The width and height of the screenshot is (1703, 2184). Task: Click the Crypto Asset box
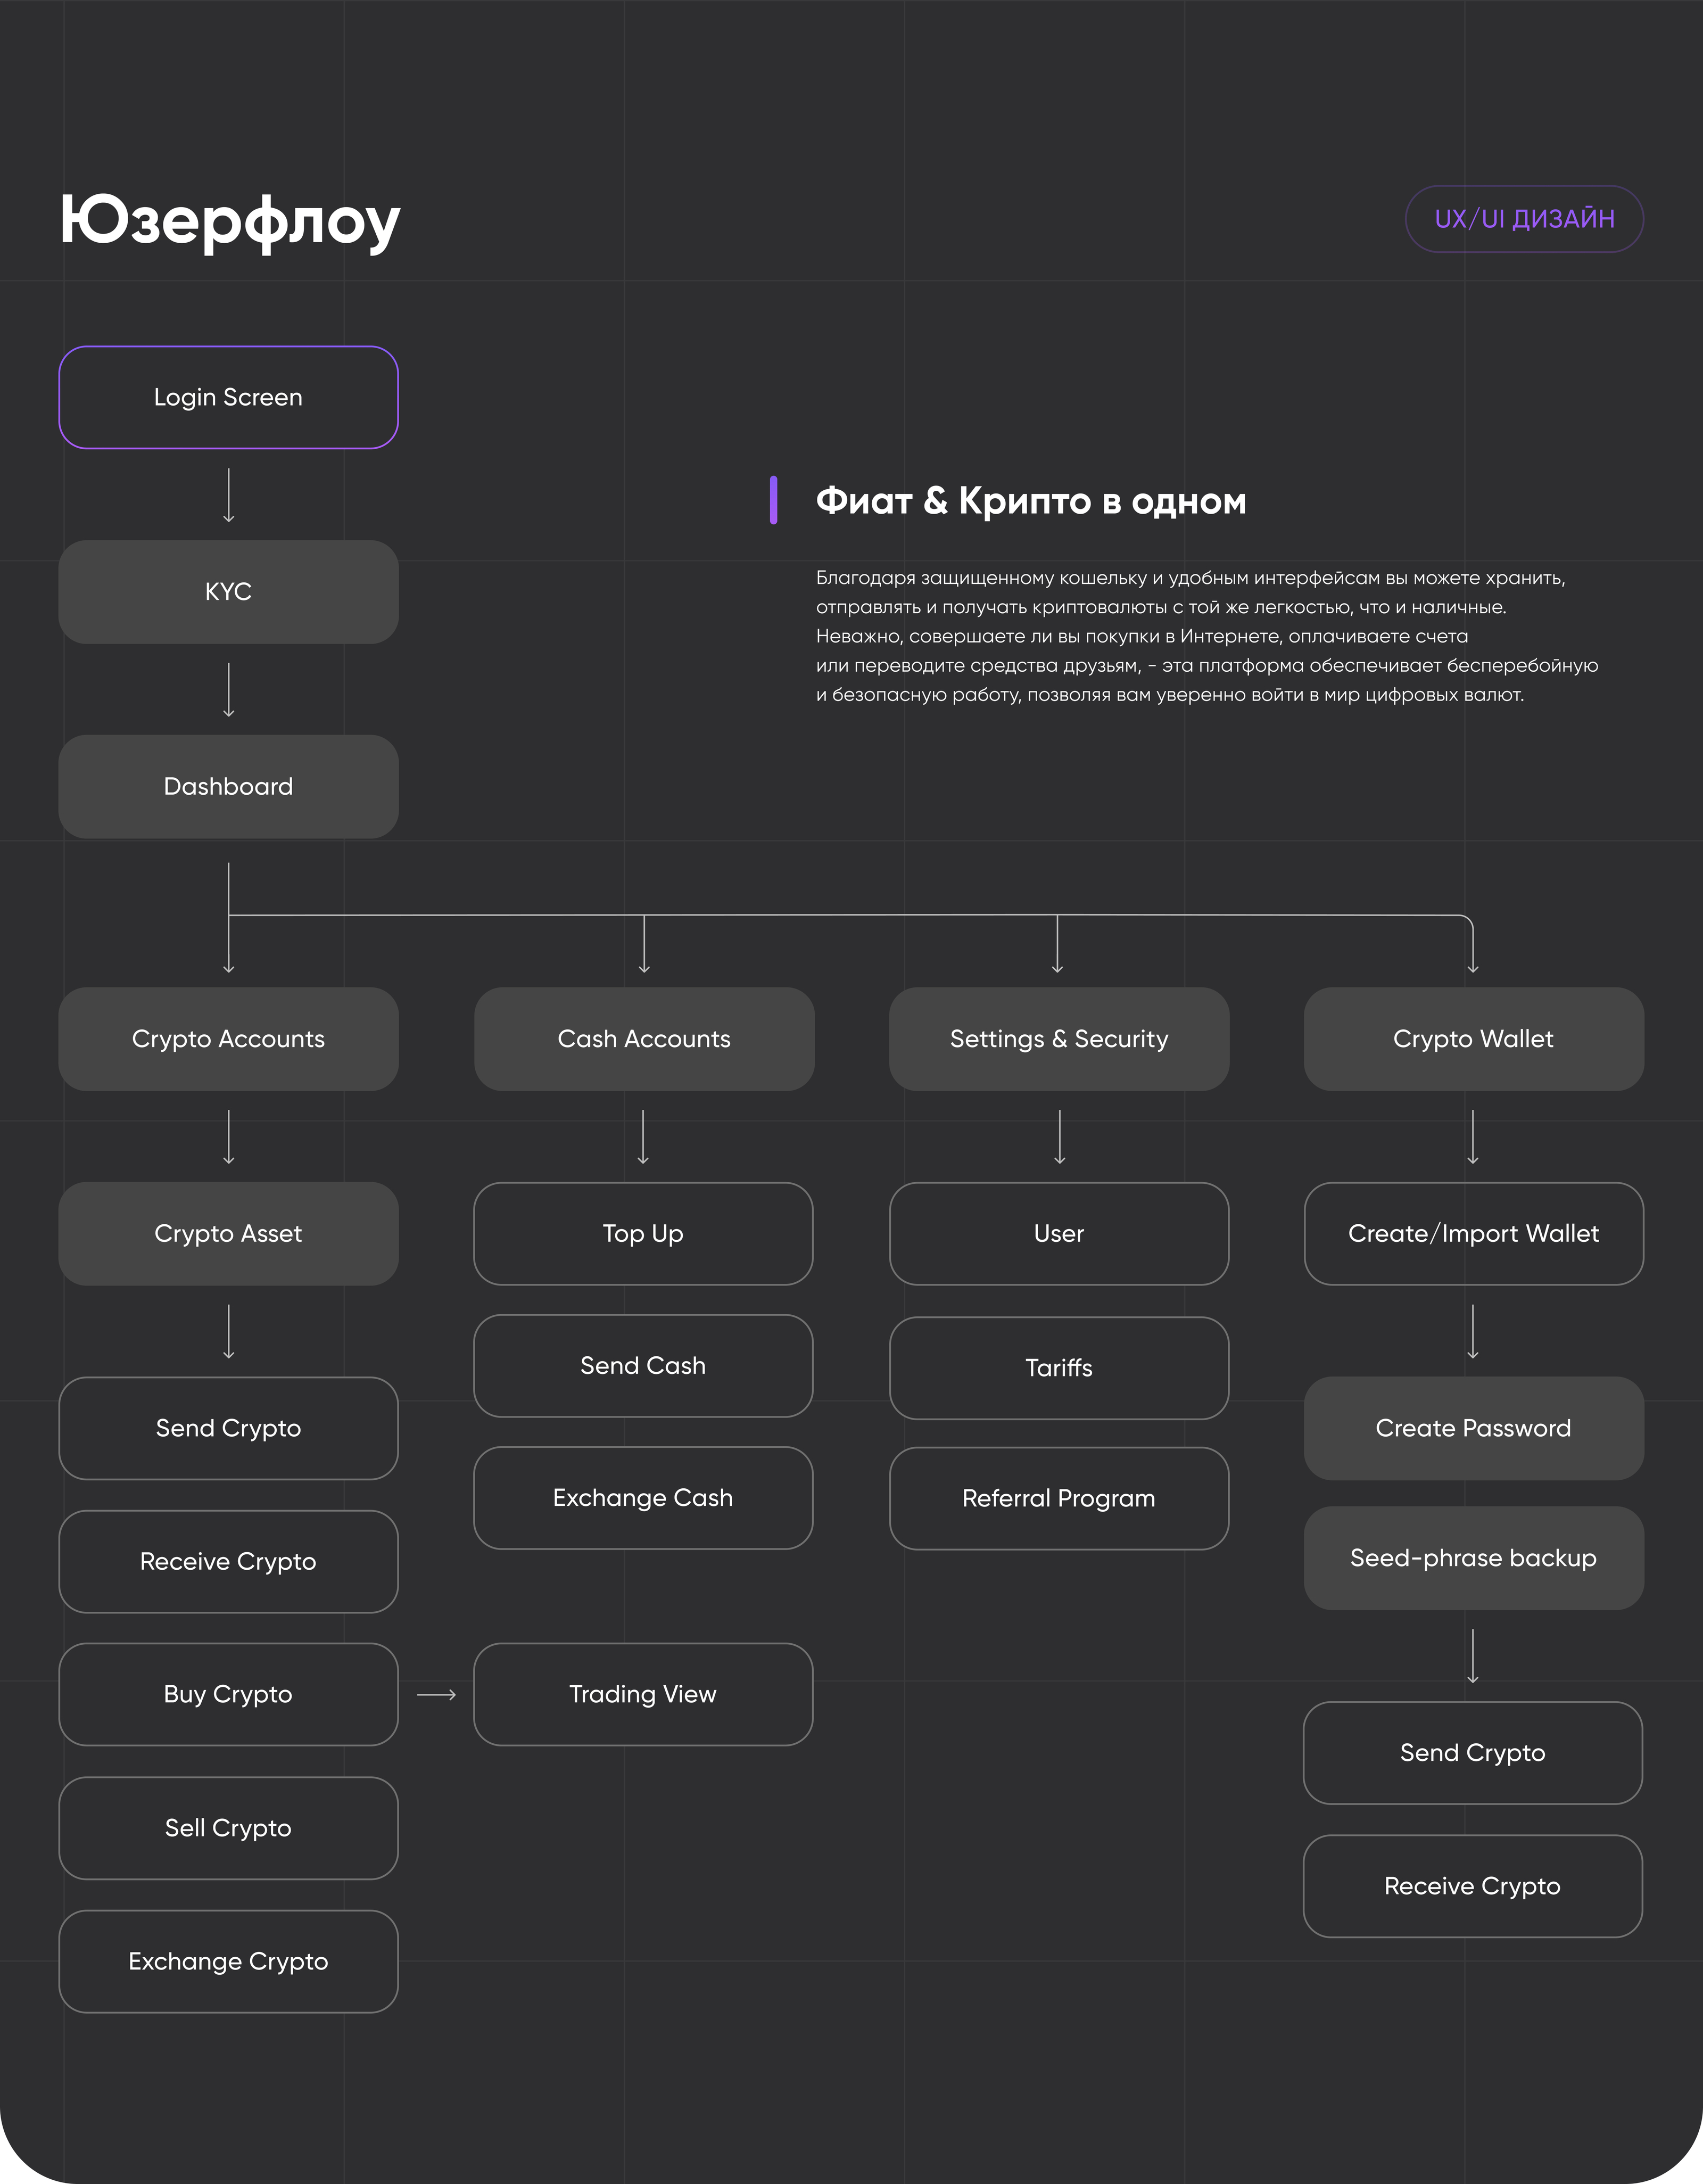[x=228, y=1234]
